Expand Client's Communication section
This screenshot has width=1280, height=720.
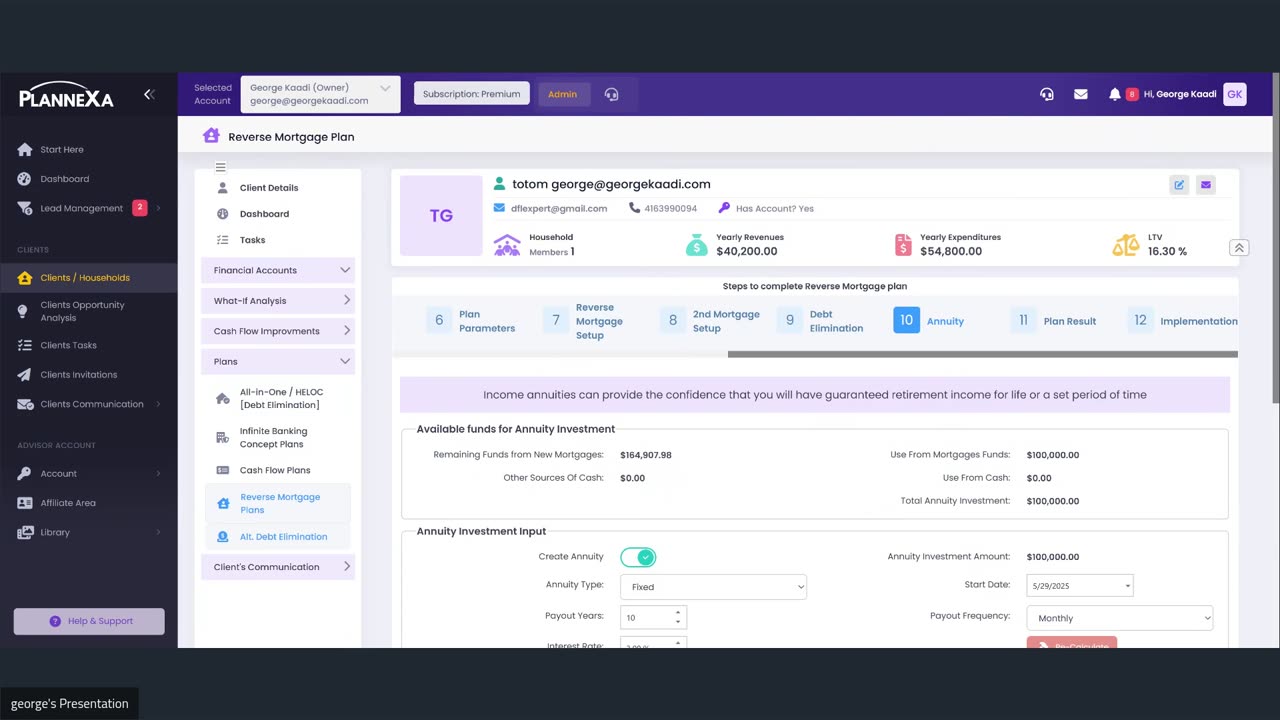pyautogui.click(x=278, y=567)
